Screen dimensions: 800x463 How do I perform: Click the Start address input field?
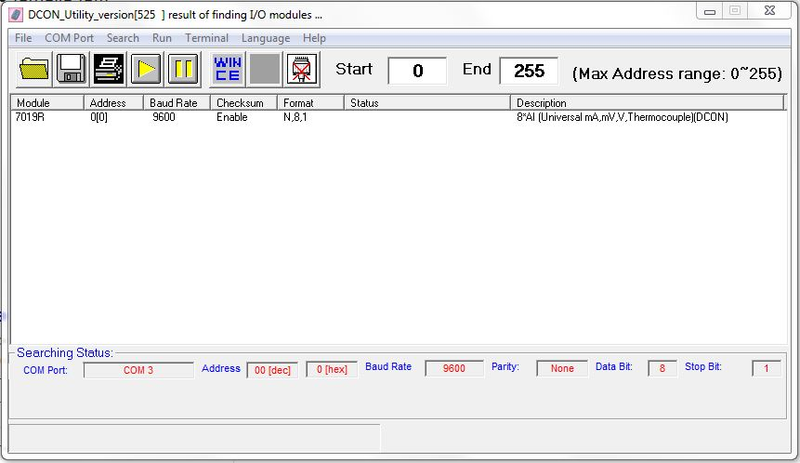[417, 71]
